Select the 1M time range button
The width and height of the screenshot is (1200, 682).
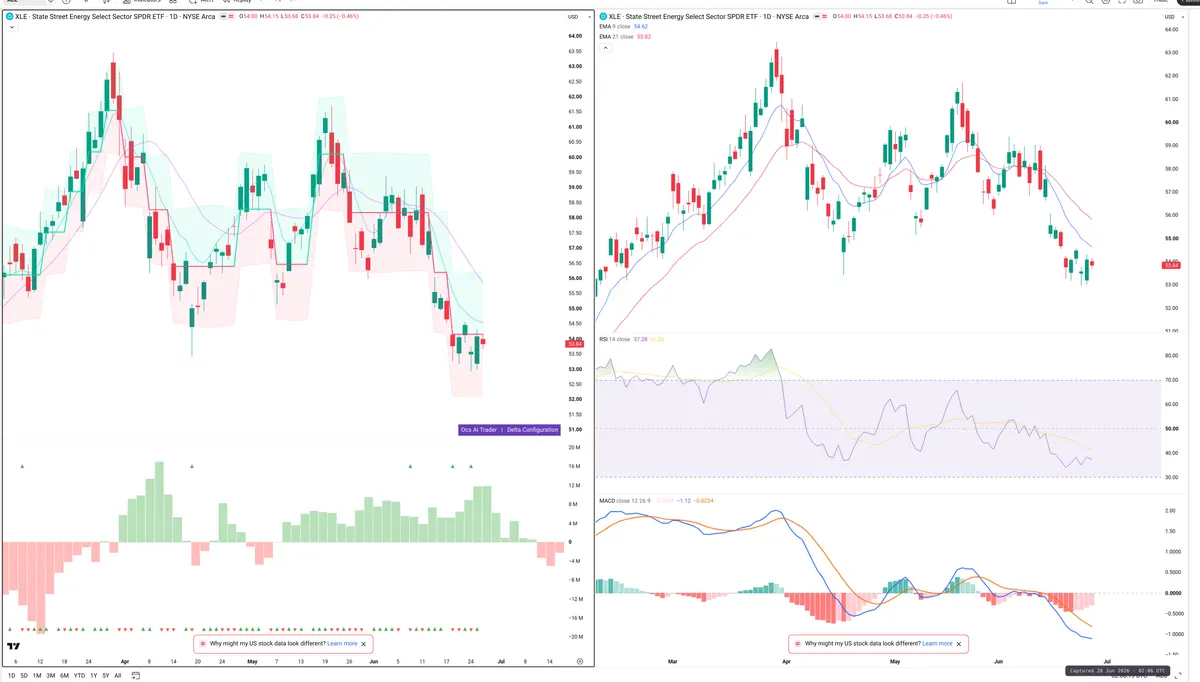pyautogui.click(x=37, y=675)
